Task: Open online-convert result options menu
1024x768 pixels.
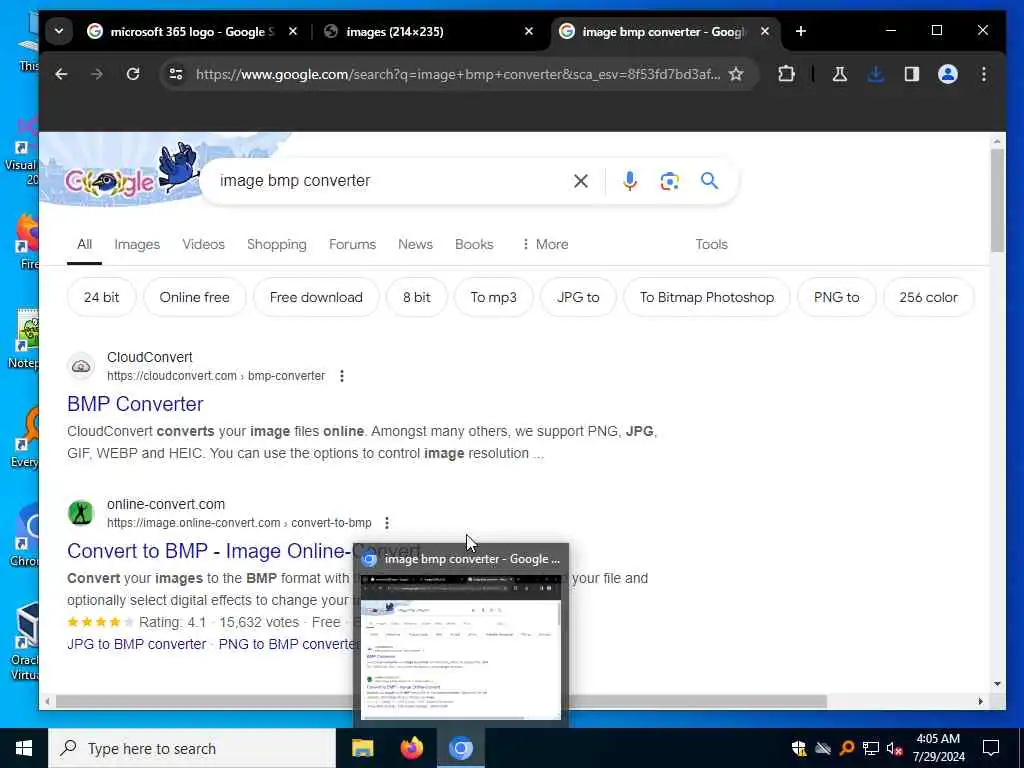Action: click(387, 522)
